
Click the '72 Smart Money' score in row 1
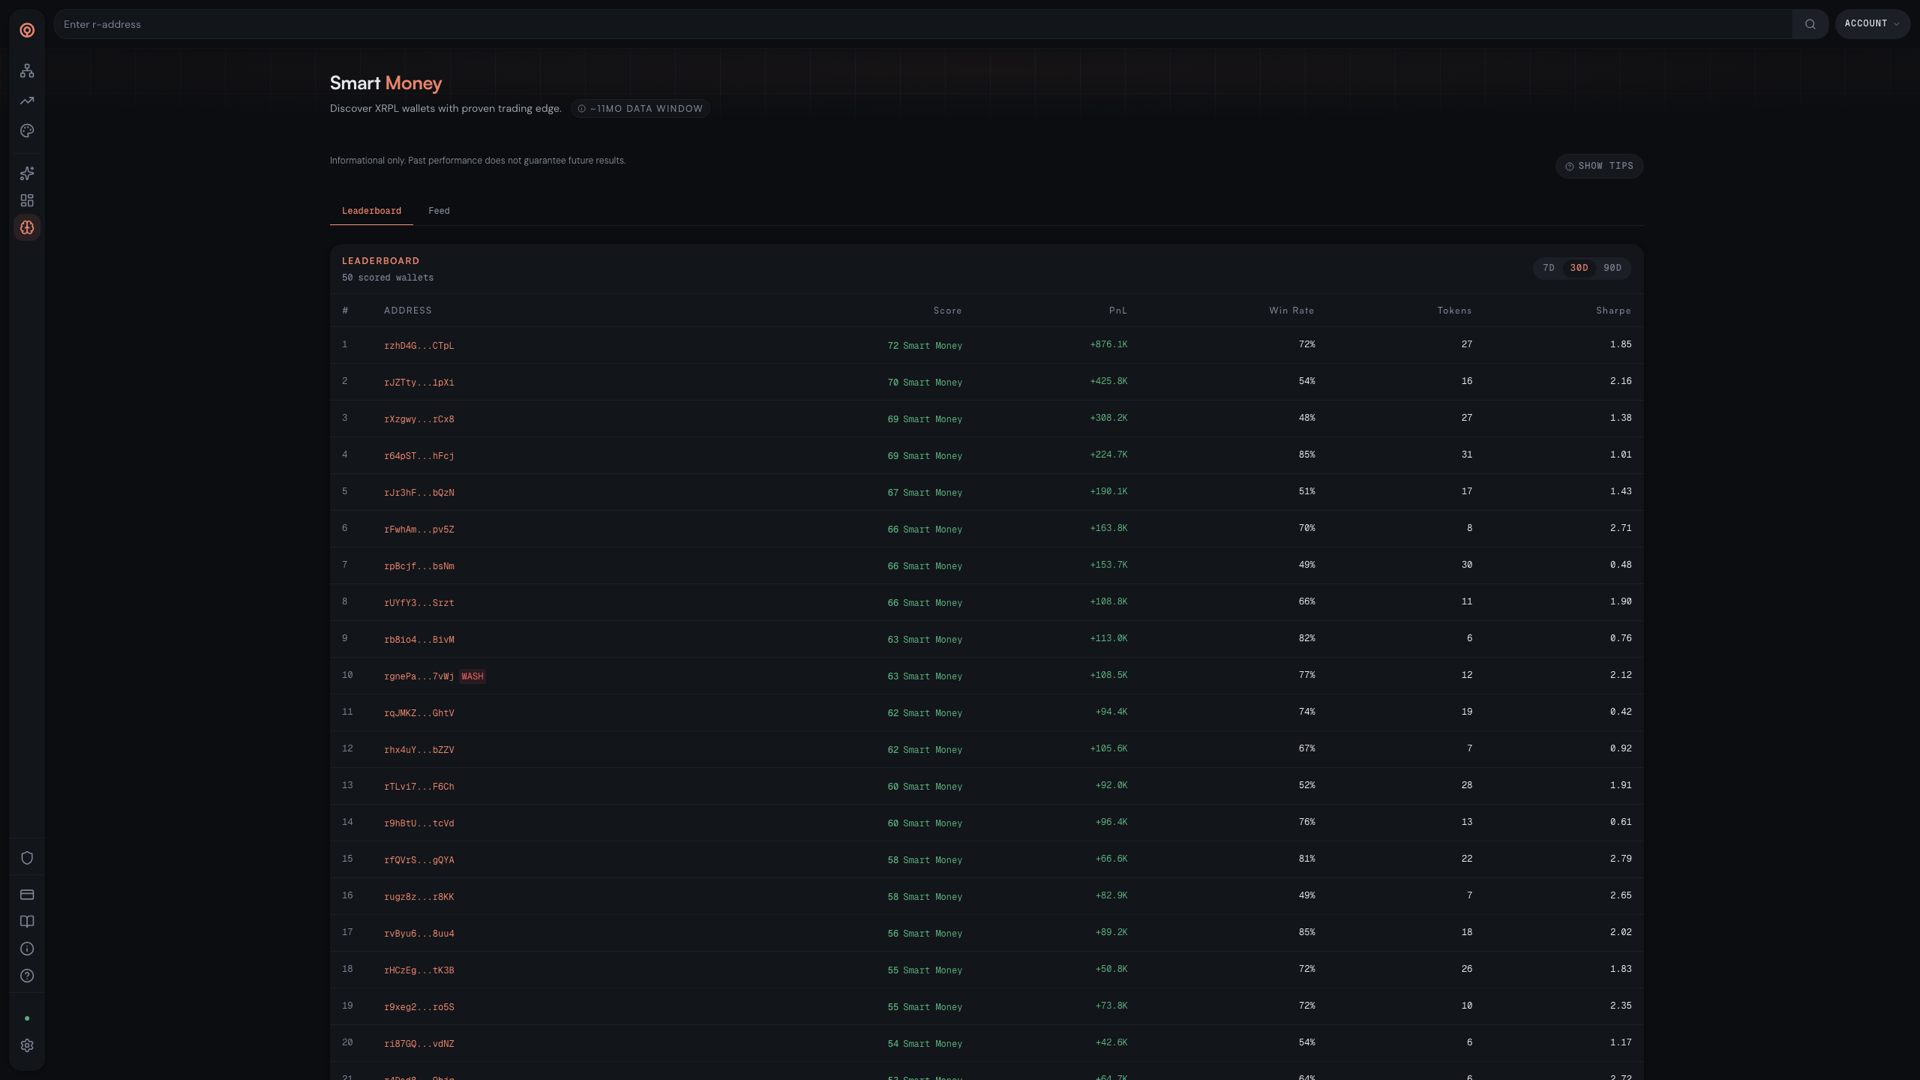point(925,346)
